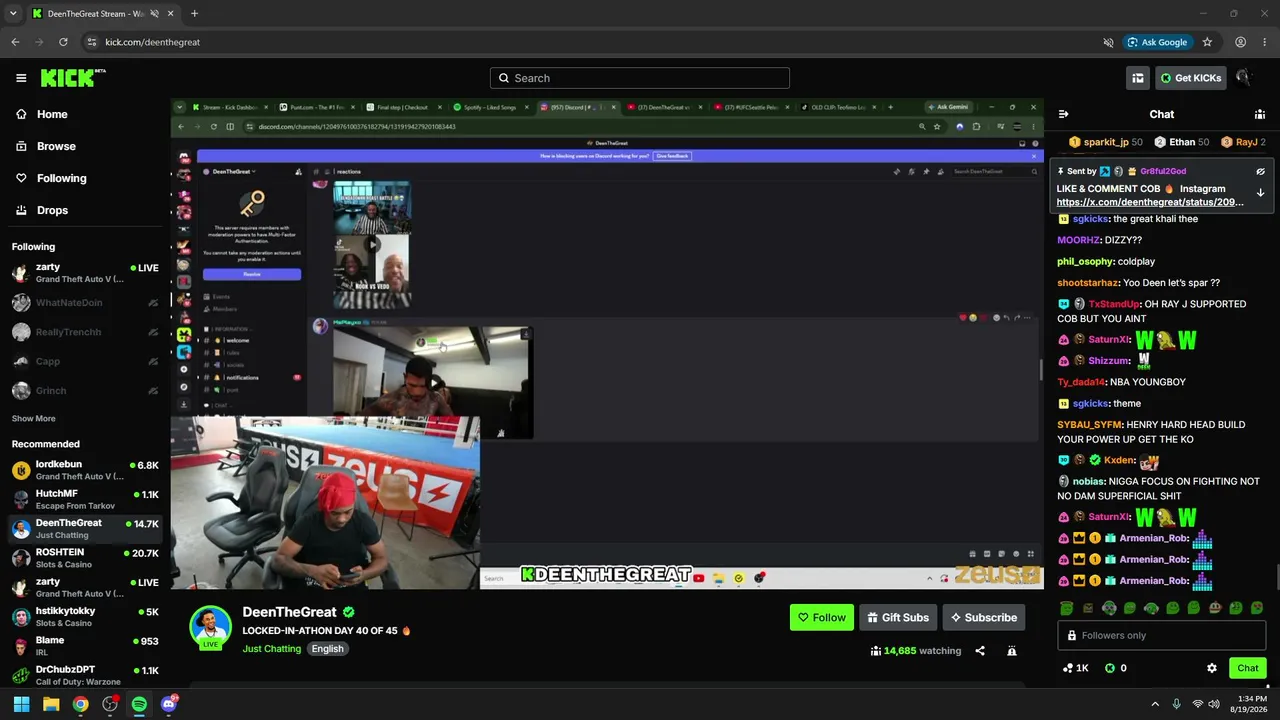Viewport: 1280px width, 720px height.
Task: Report the stream with the siren icon
Action: click(x=1011, y=651)
